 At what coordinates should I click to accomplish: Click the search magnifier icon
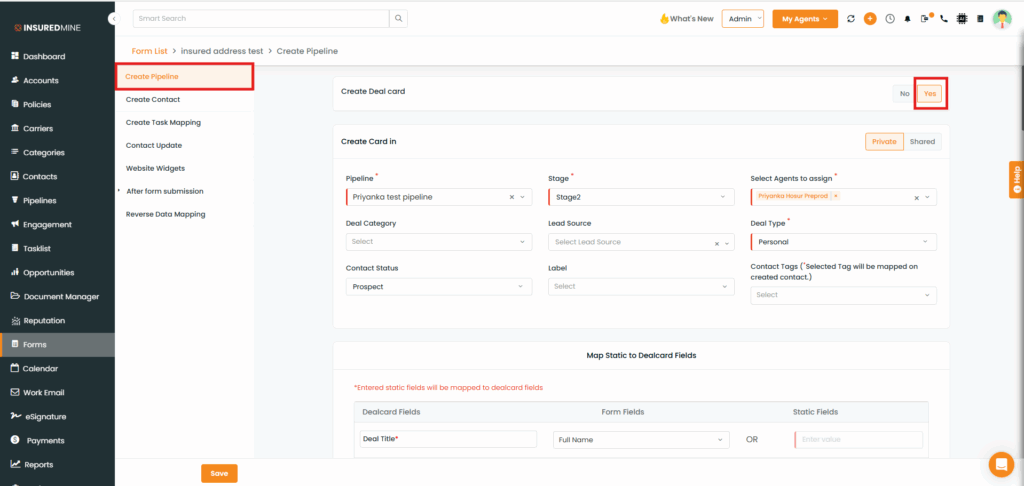click(399, 18)
